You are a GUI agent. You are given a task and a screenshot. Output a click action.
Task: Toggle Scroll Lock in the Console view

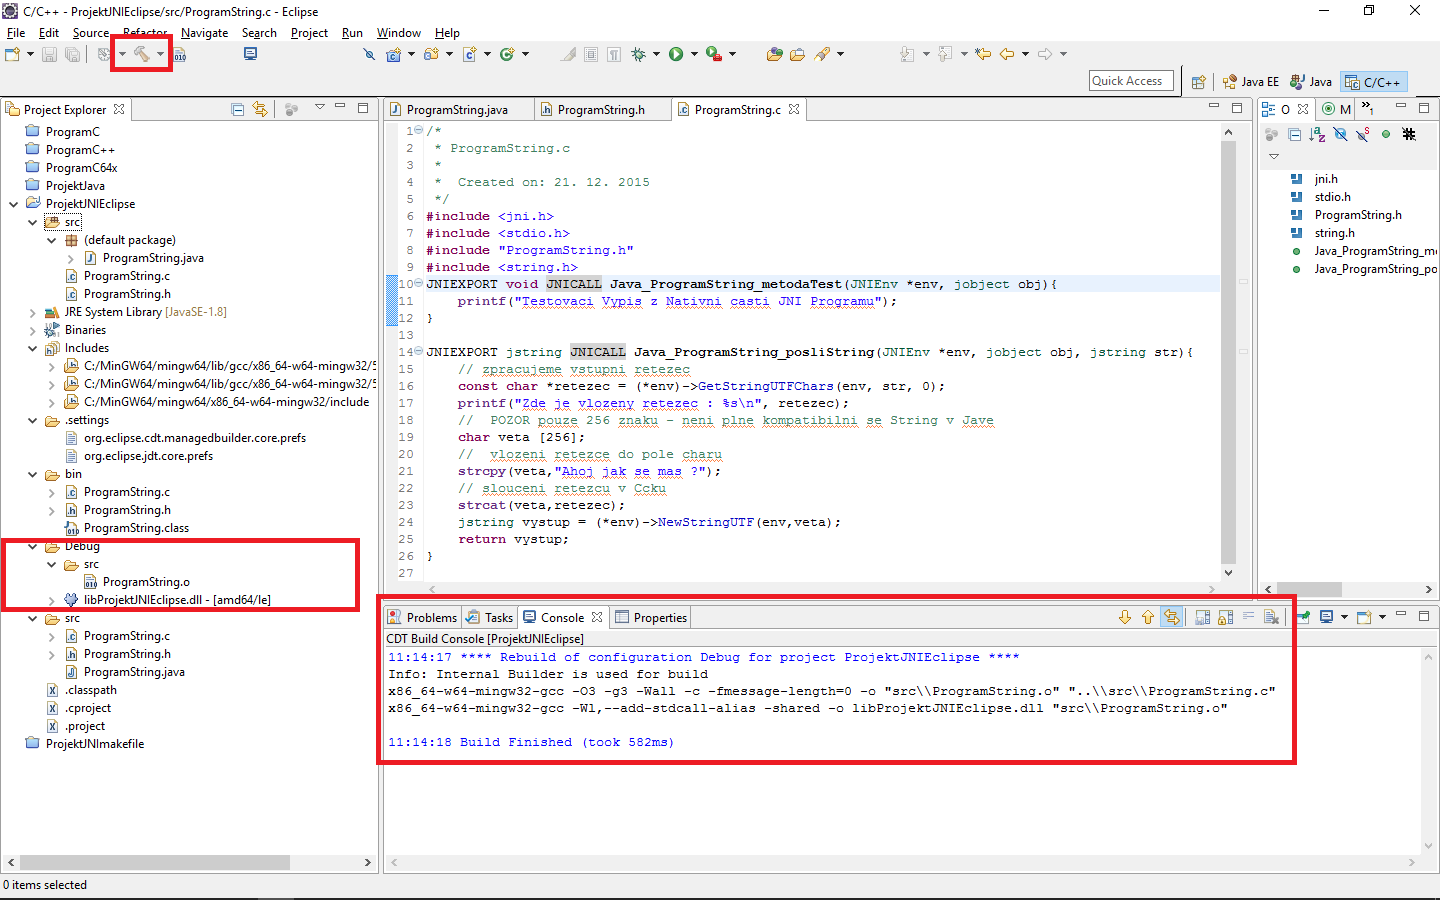click(1225, 617)
